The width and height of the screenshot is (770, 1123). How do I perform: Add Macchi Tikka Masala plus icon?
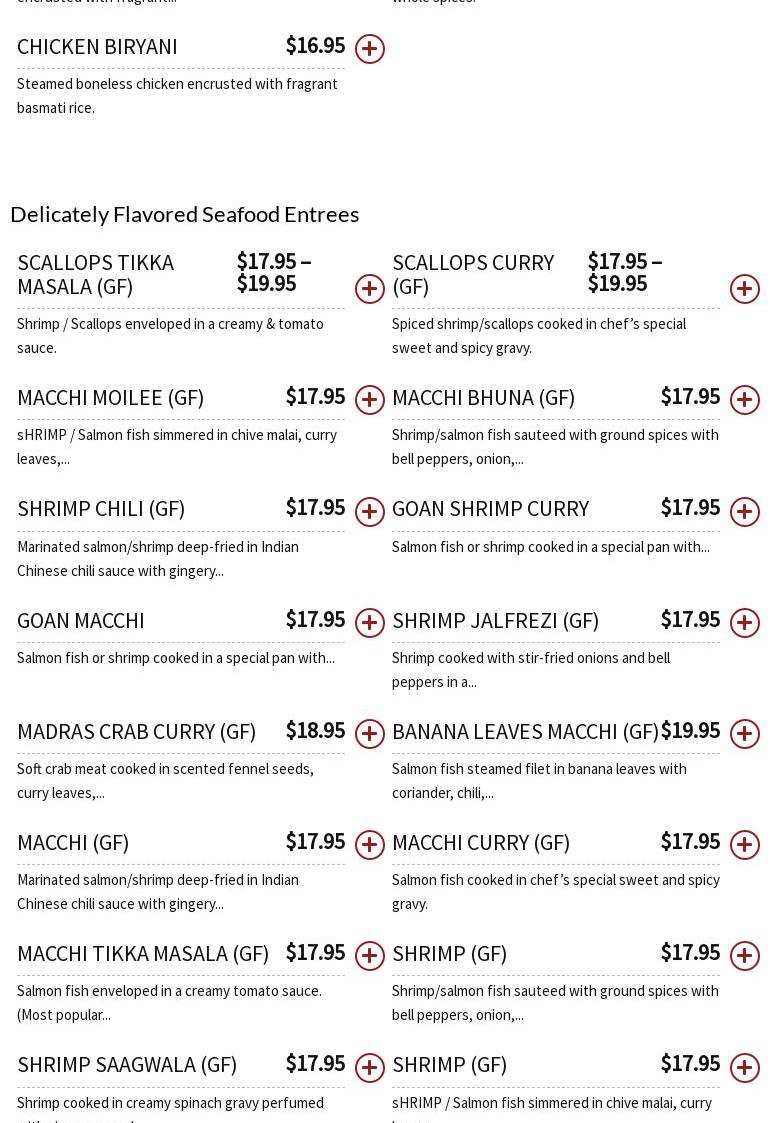pos(370,956)
